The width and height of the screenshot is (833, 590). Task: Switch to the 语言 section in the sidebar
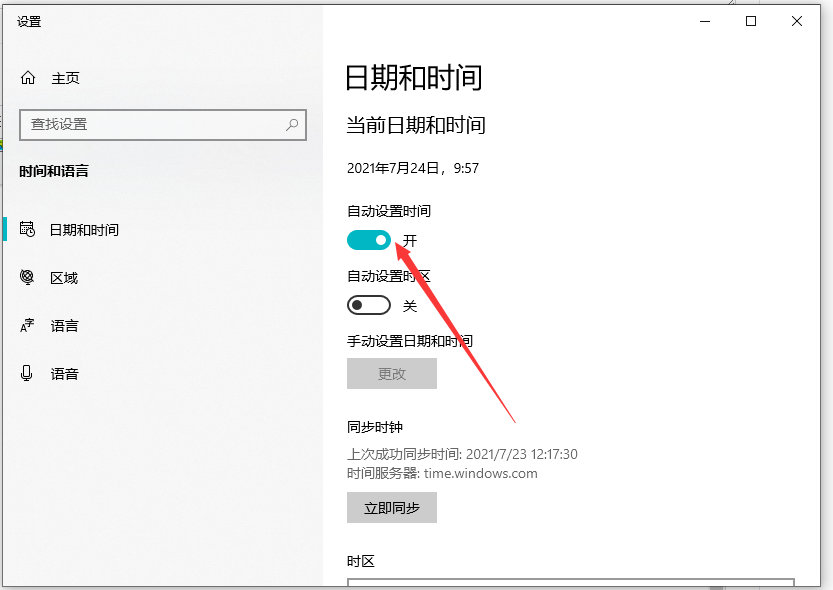click(64, 325)
